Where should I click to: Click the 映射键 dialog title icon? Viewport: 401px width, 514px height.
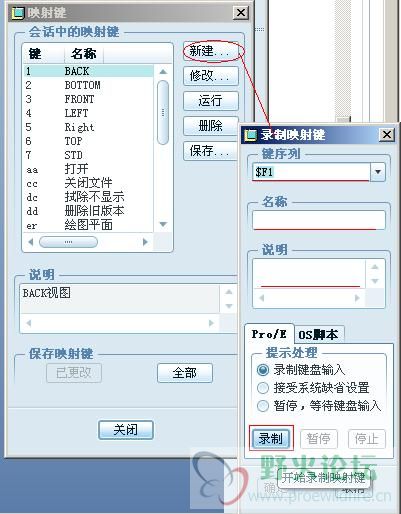coord(18,13)
